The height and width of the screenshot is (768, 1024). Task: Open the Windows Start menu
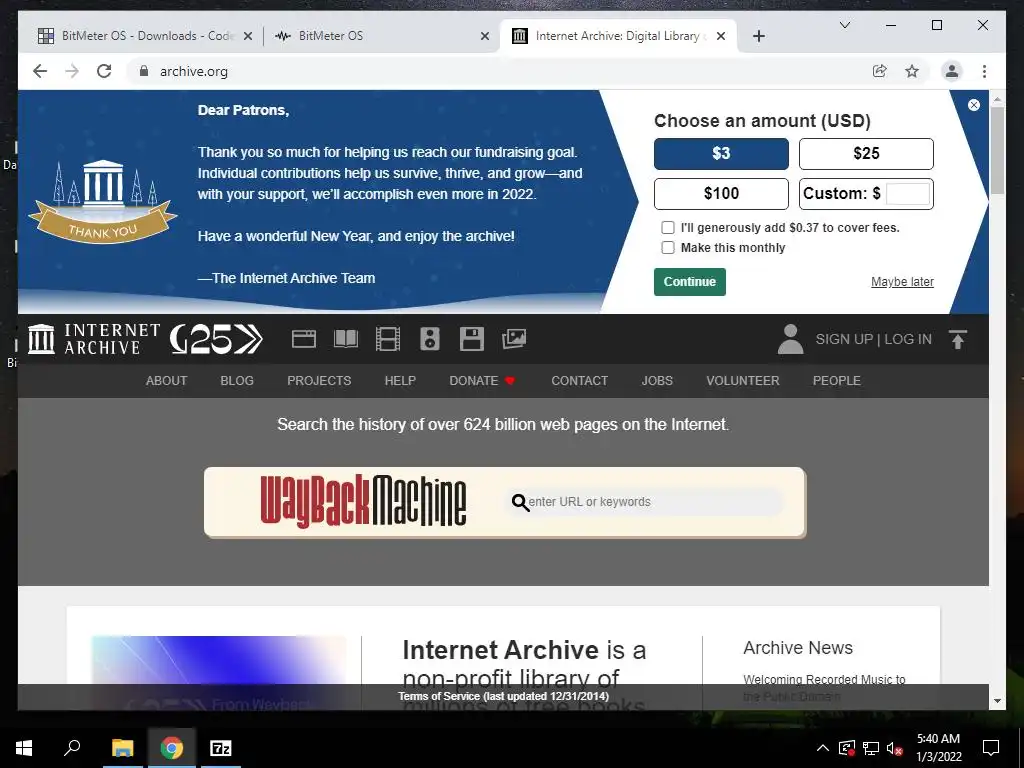pyautogui.click(x=24, y=748)
